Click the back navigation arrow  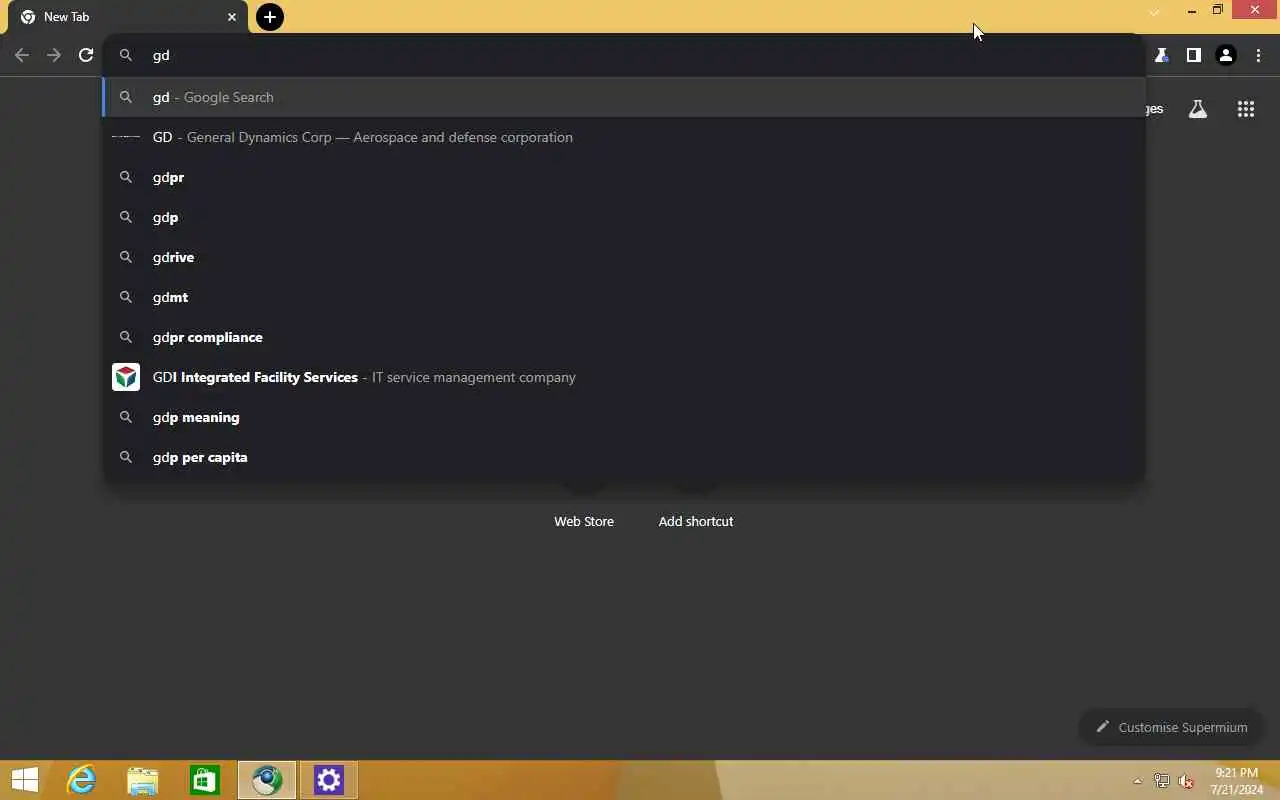point(22,55)
